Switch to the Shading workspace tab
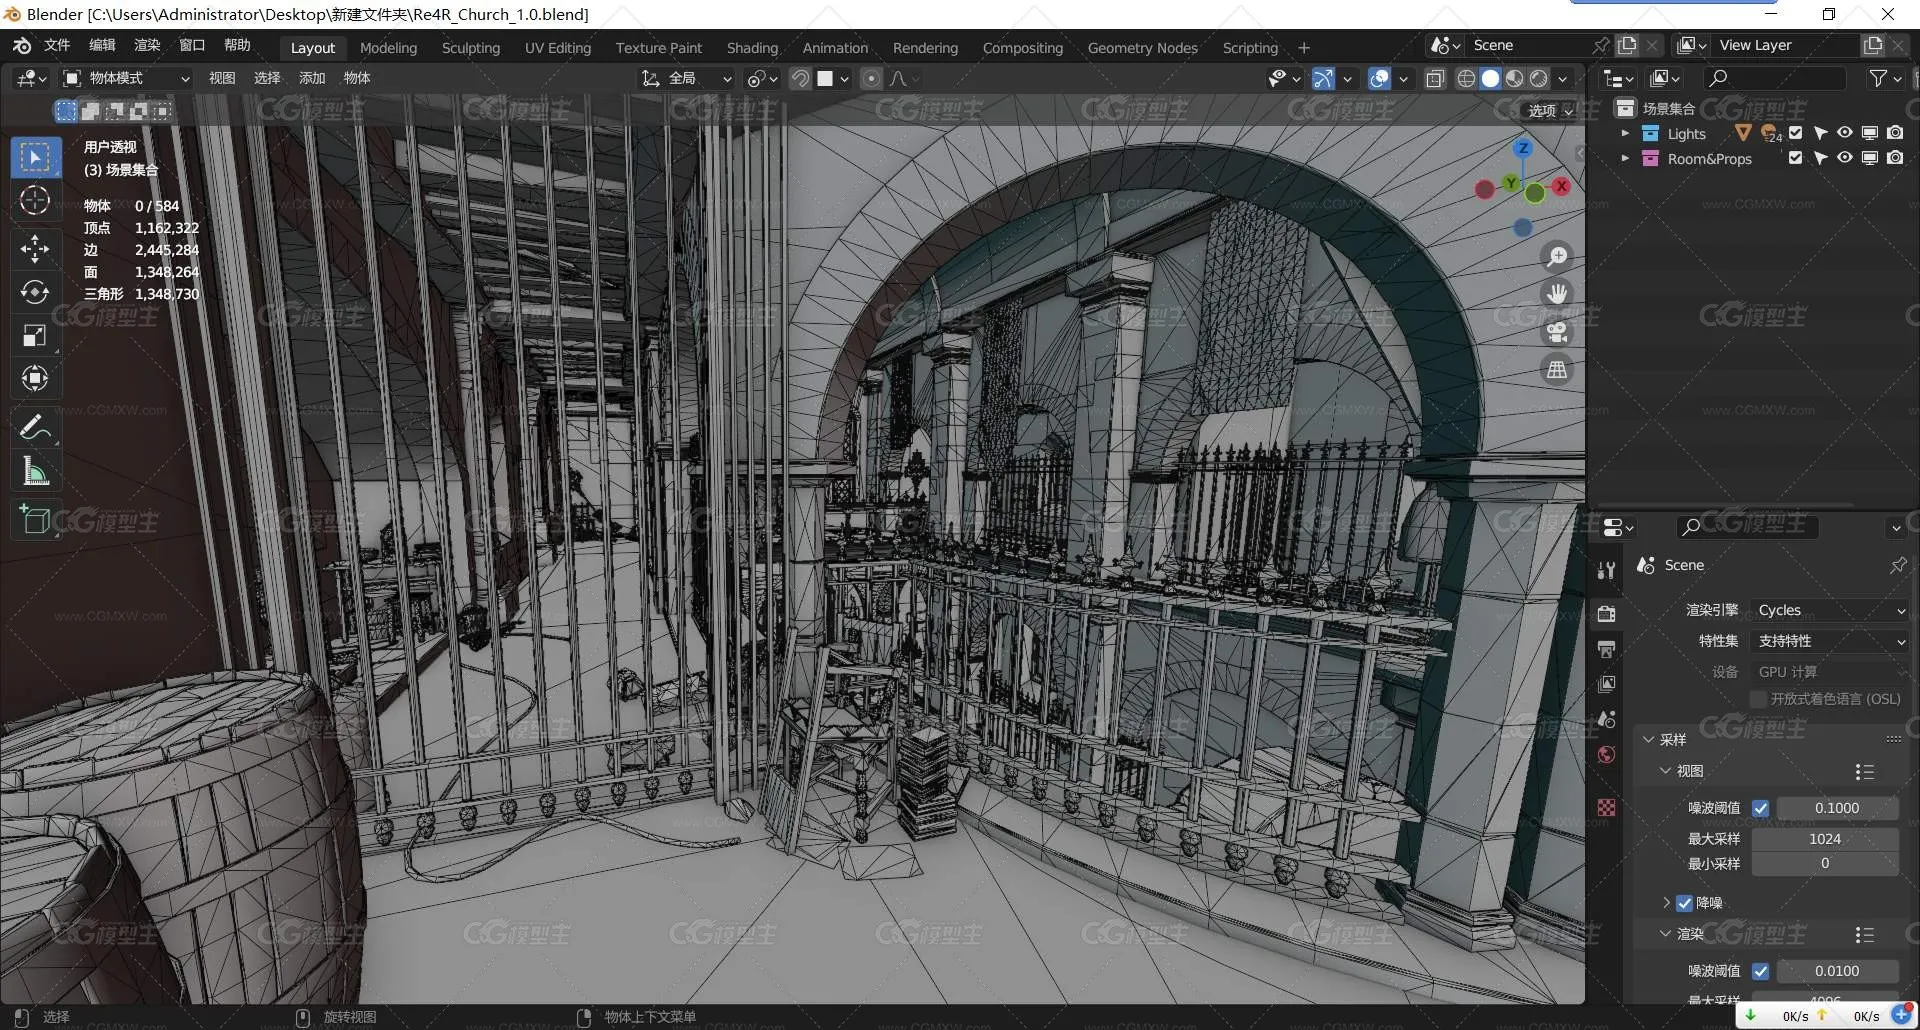1920x1030 pixels. pos(752,48)
